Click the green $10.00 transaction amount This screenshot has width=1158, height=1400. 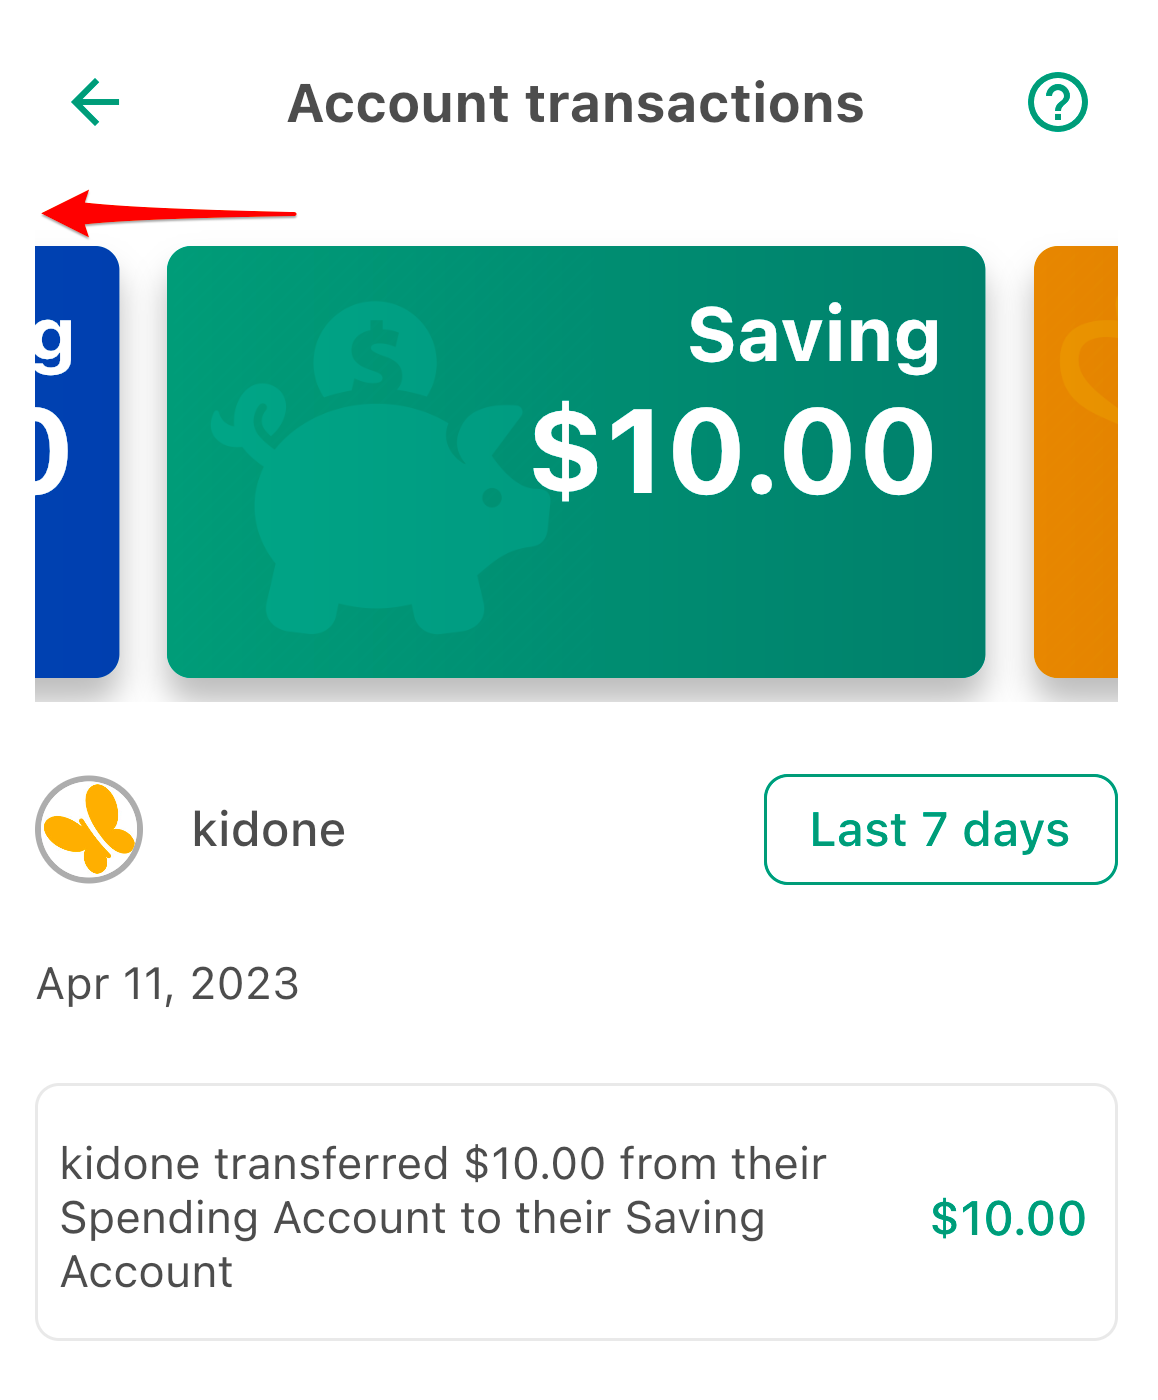click(x=1008, y=1218)
